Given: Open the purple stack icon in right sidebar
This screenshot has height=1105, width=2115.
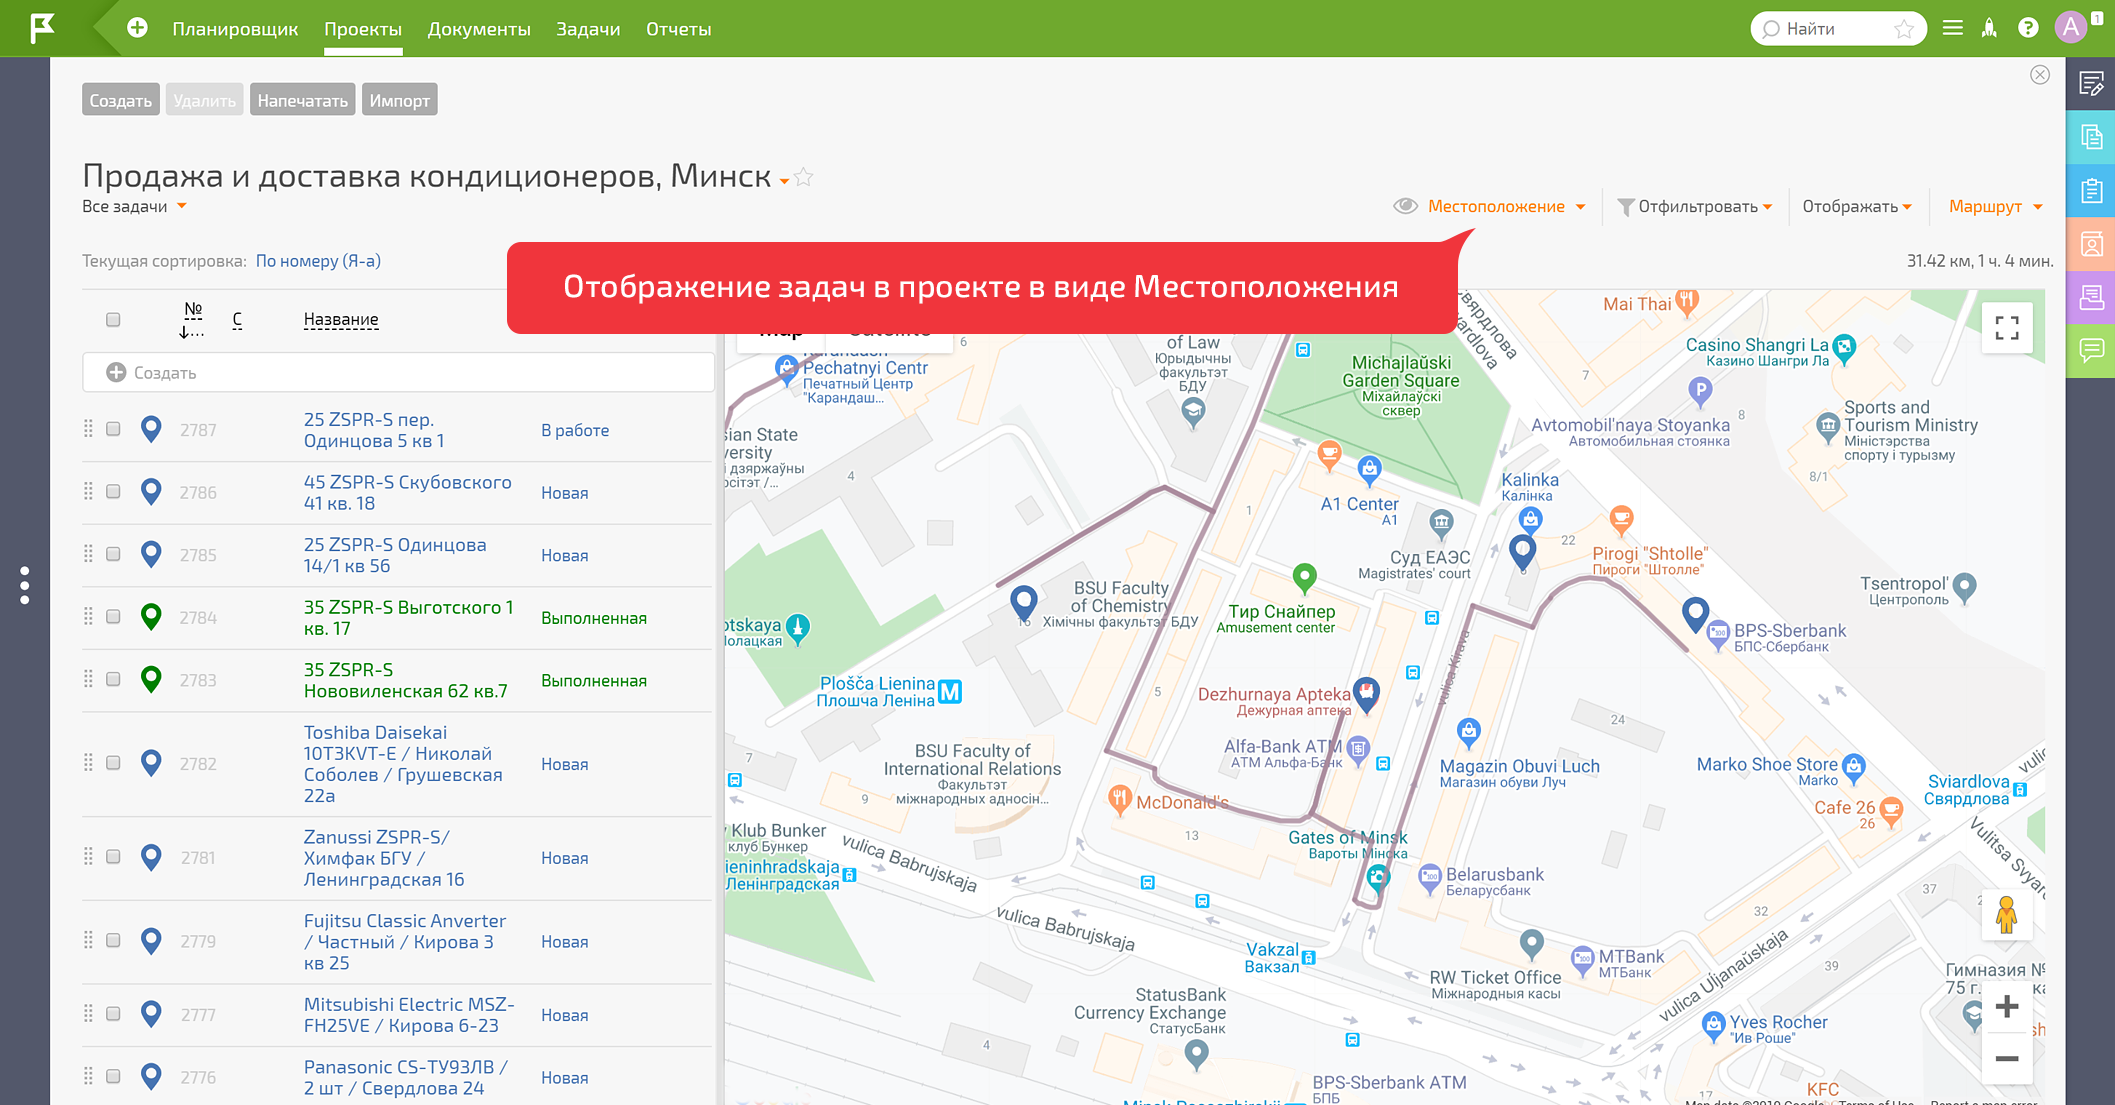Looking at the screenshot, I should [x=2091, y=297].
